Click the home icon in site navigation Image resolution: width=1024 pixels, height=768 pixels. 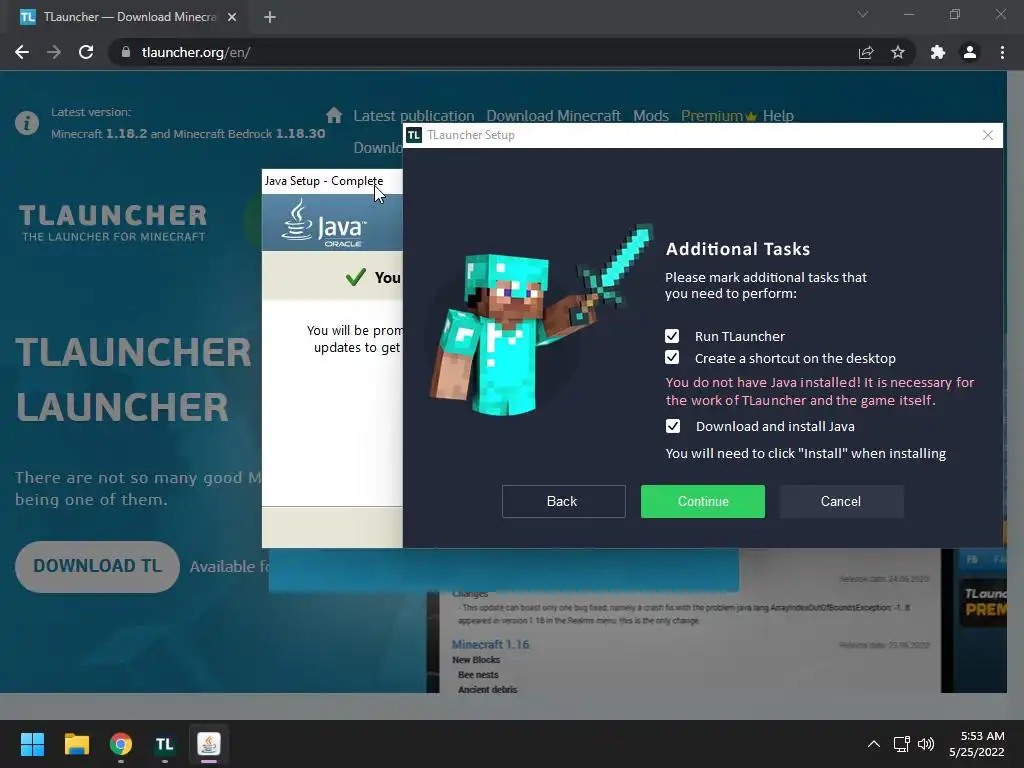[334, 116]
